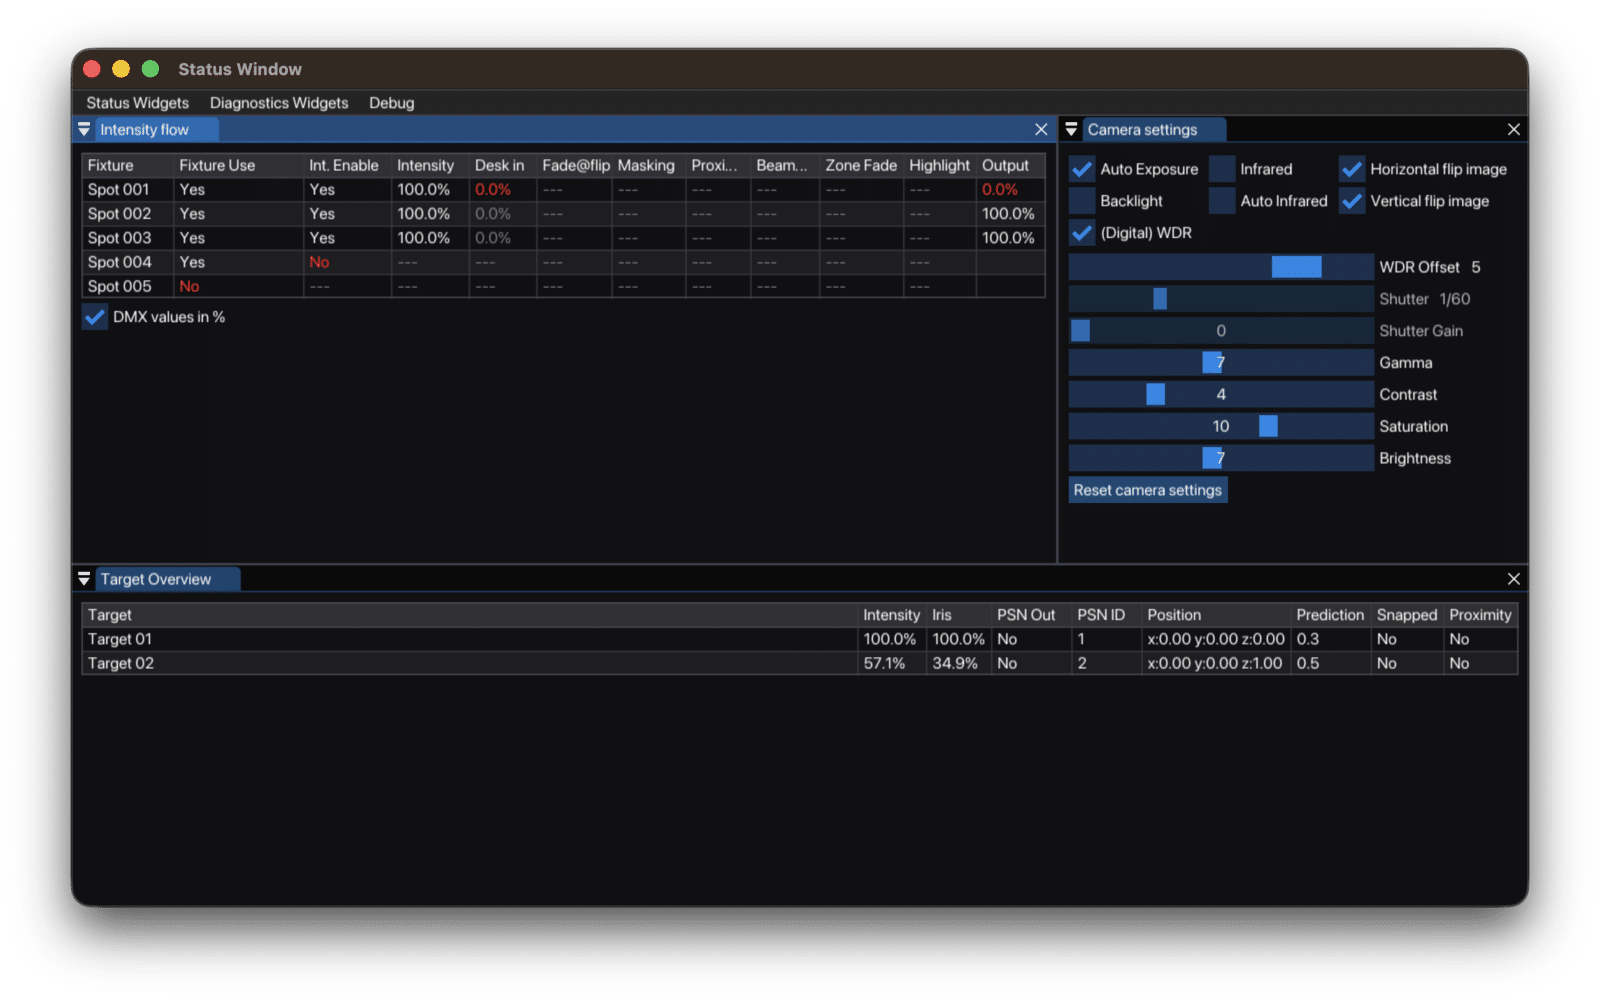This screenshot has width=1600, height=1001.
Task: Toggle the Auto Exposure checkbox
Action: click(1082, 169)
